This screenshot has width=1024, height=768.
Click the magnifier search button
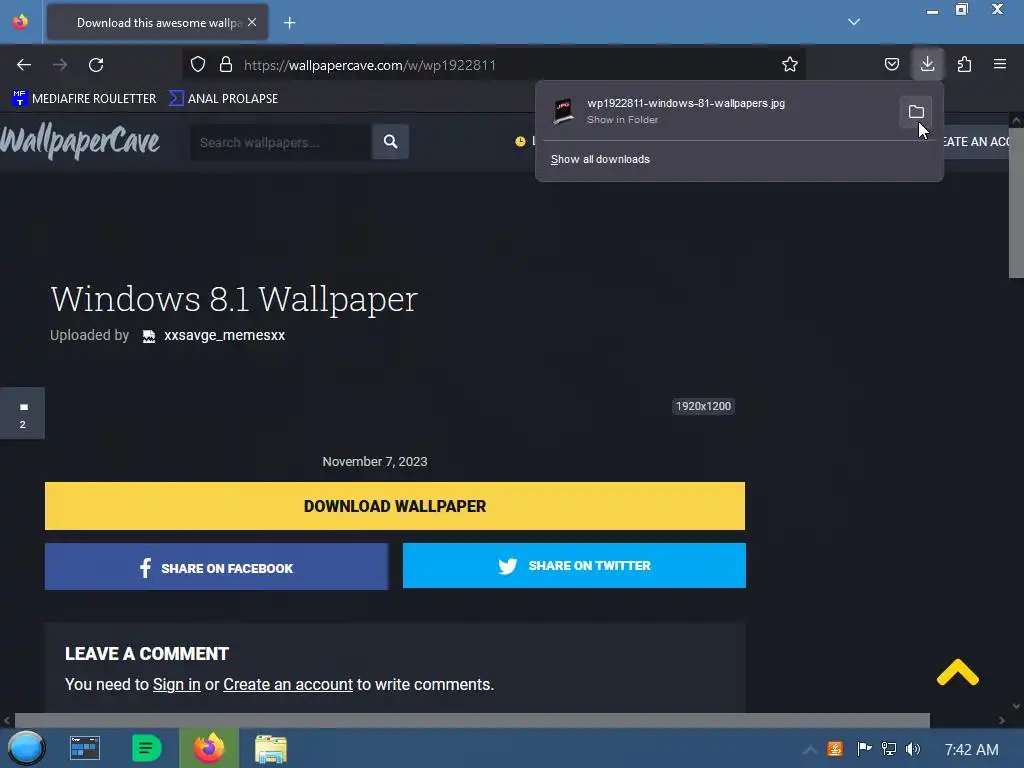pos(391,142)
